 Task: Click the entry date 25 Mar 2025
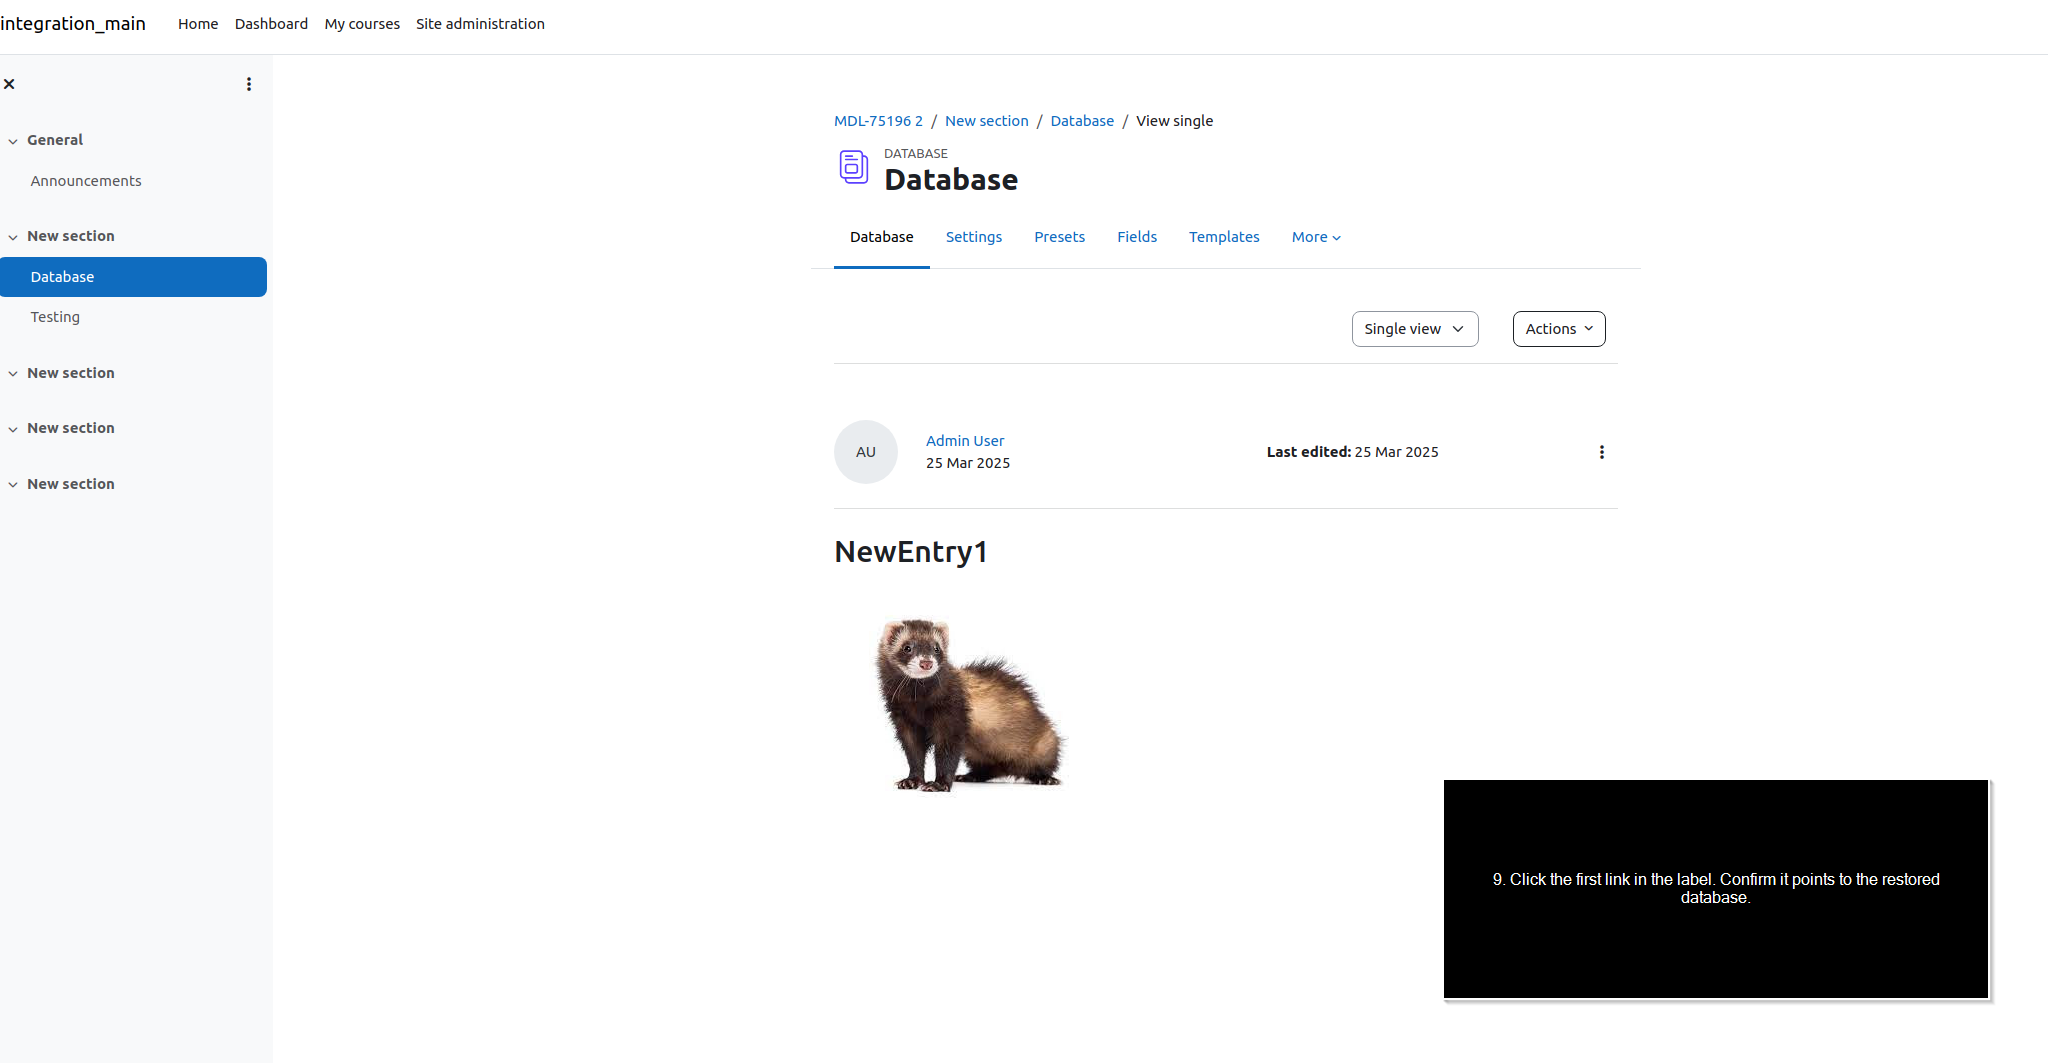coord(968,463)
